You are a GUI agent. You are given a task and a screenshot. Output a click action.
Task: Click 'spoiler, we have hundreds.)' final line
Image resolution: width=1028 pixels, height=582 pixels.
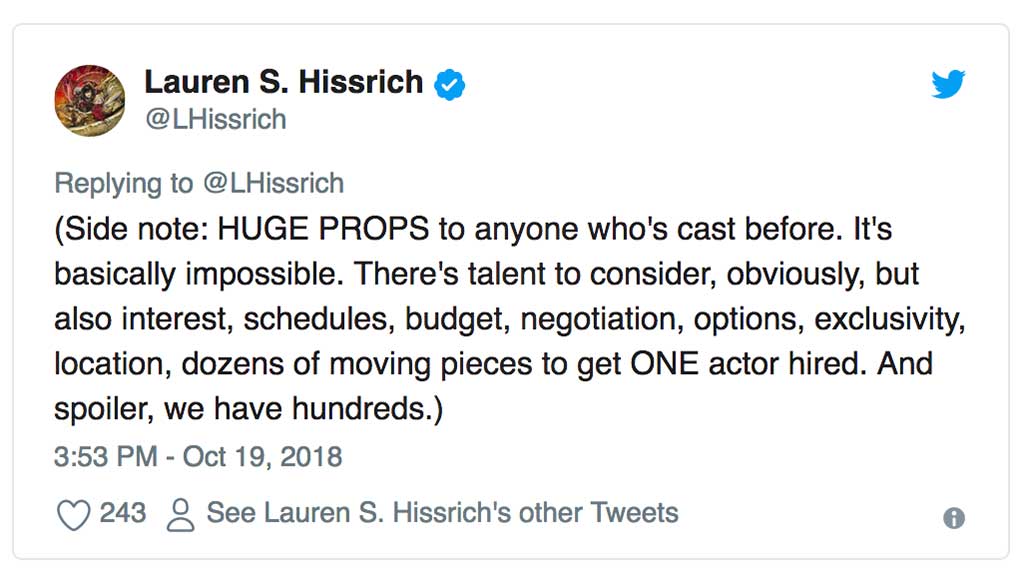[248, 409]
